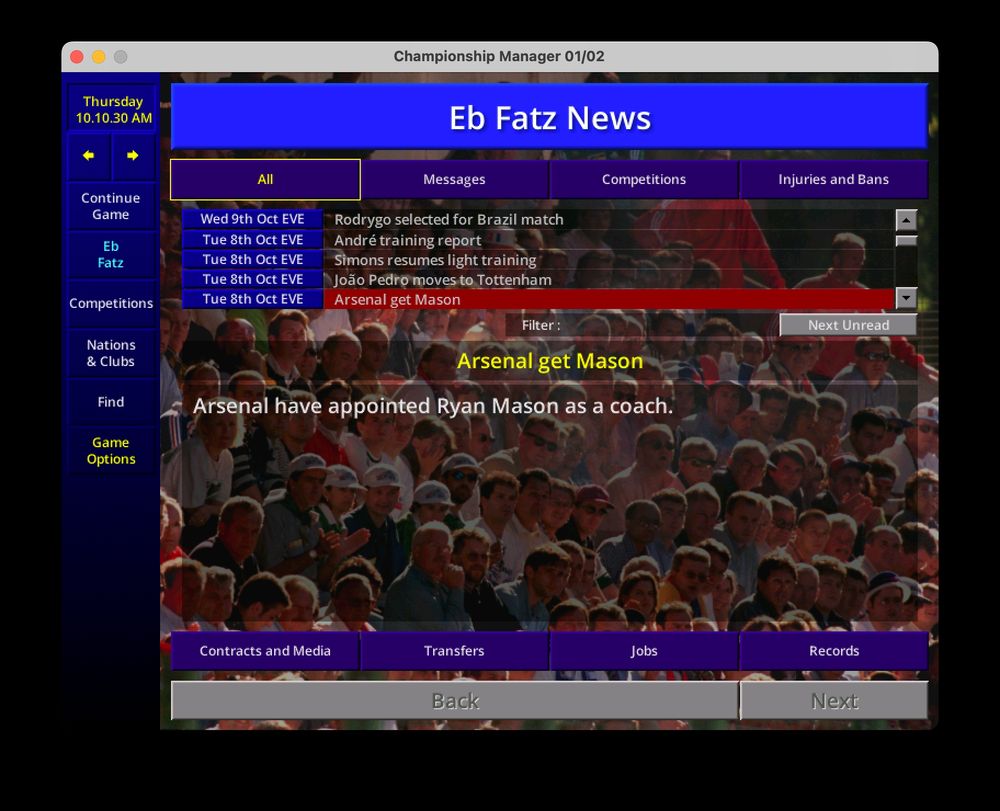Click Continue Game in the sidebar
Screen dimensions: 1000x811
tap(111, 206)
